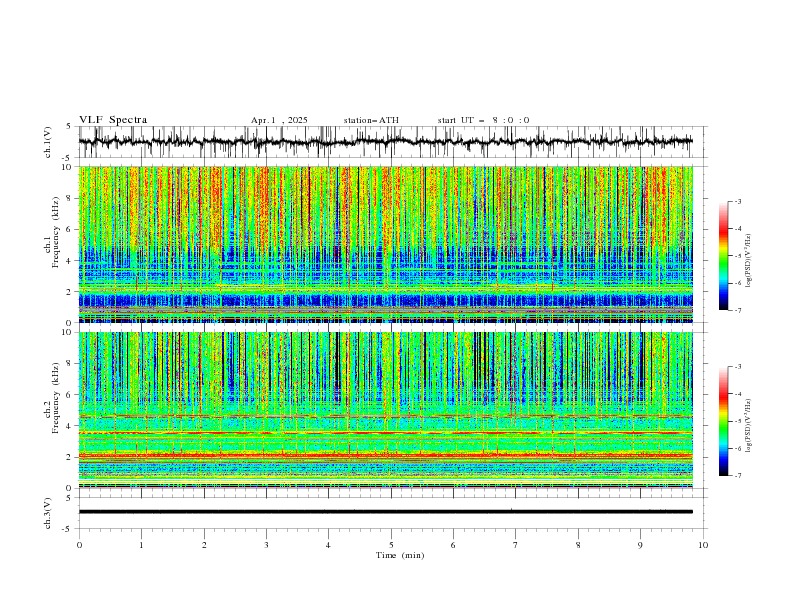This screenshot has height=612, width=792.
Task: Click time axis tick label "0"
Action: coord(79,545)
